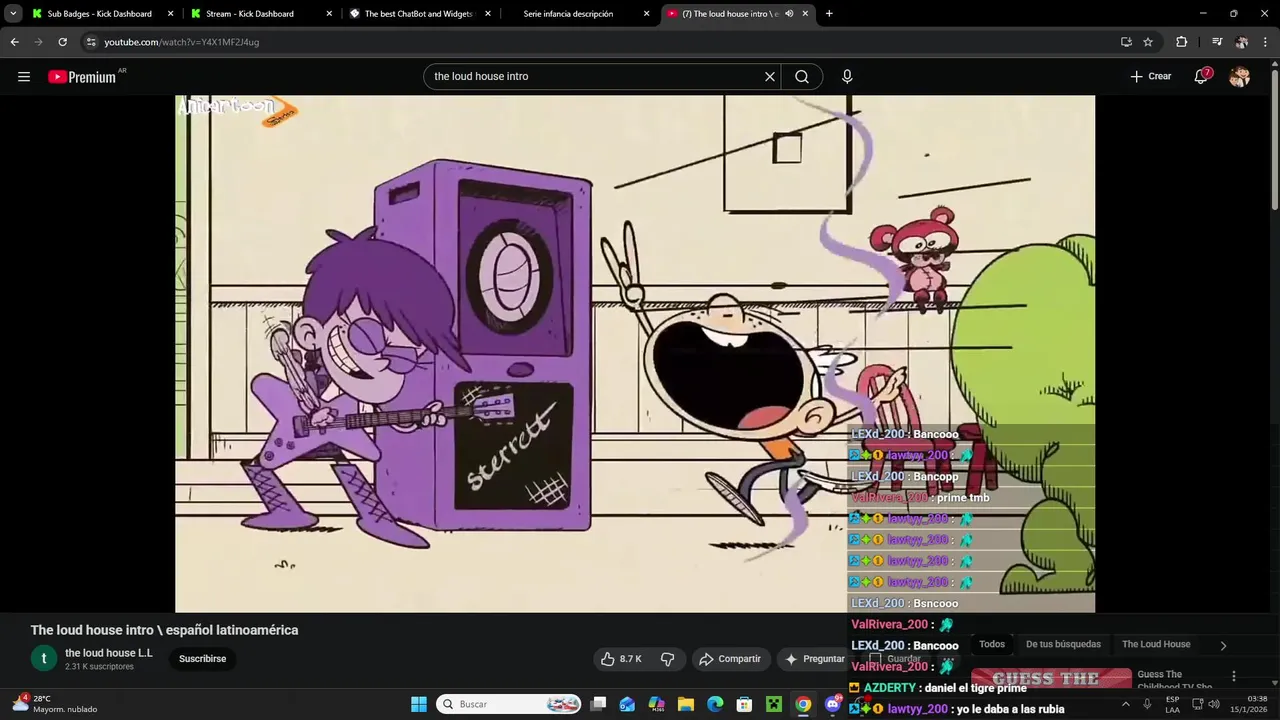Open YouTube notifications bell

tap(1201, 76)
